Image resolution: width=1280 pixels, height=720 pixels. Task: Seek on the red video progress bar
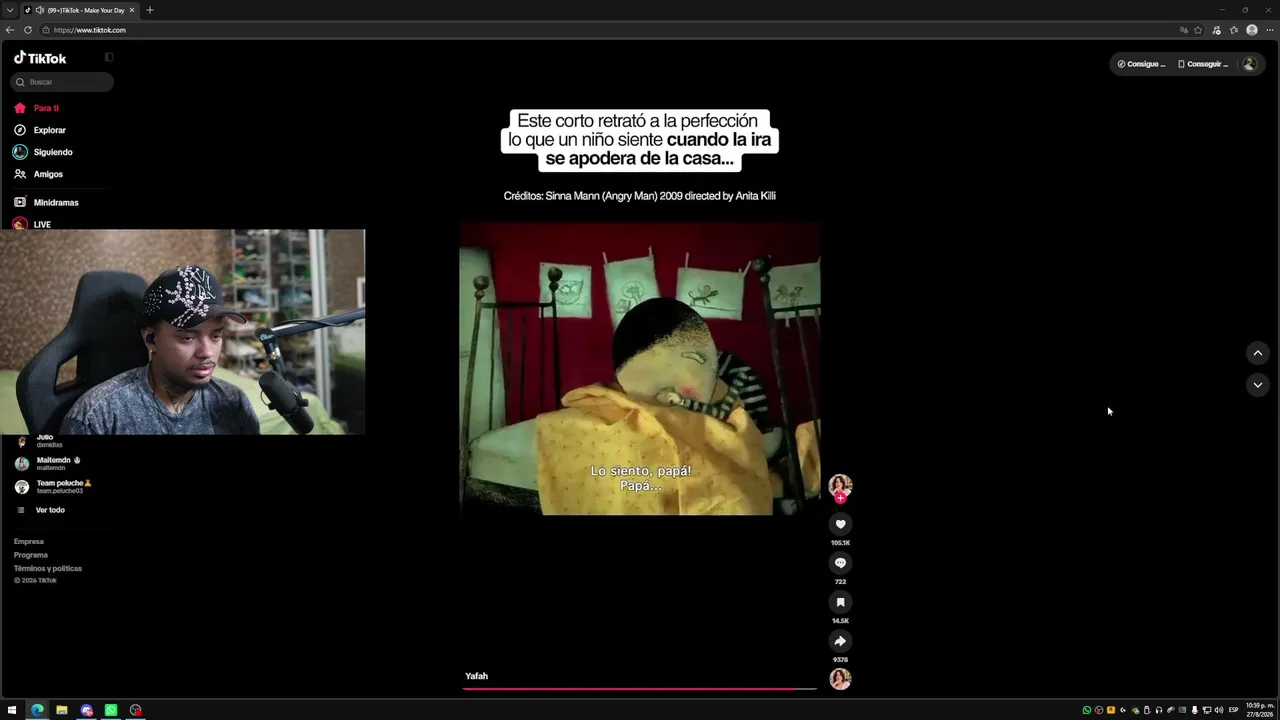point(639,688)
